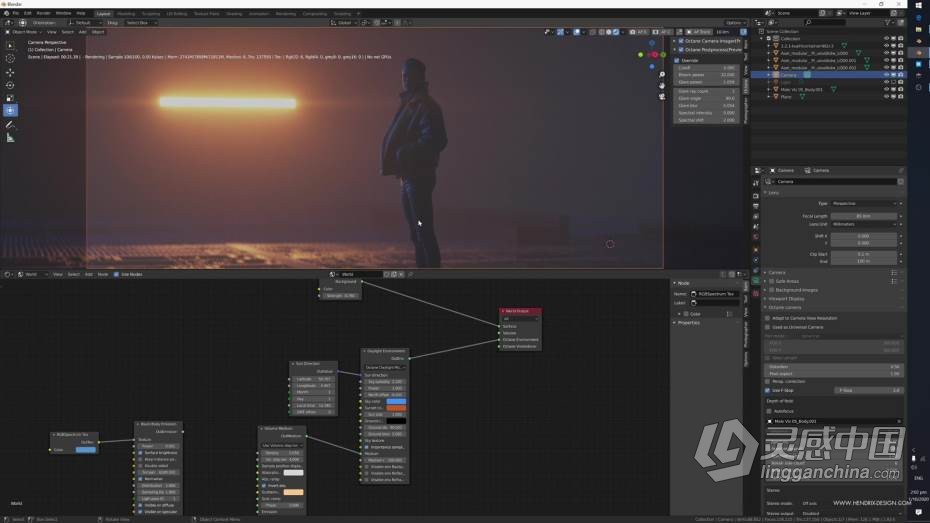
Task: Click the outliner filter funnel icon
Action: coord(888,23)
